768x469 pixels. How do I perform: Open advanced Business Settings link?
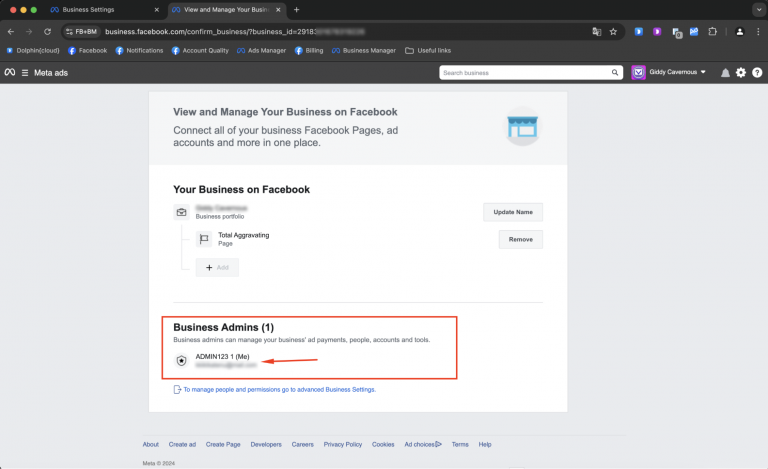pos(280,390)
